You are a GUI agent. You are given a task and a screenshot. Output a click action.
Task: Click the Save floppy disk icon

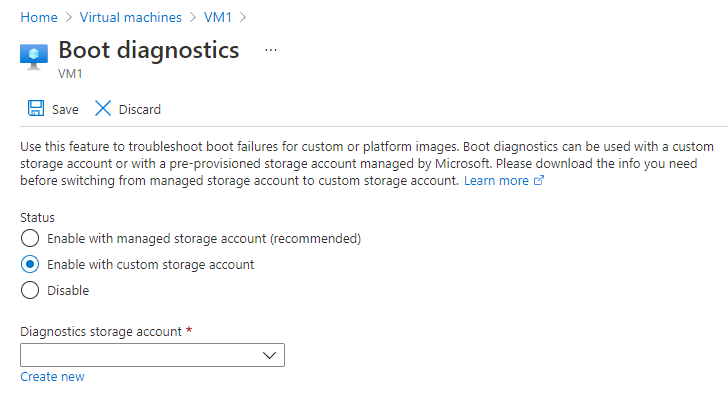pos(36,109)
